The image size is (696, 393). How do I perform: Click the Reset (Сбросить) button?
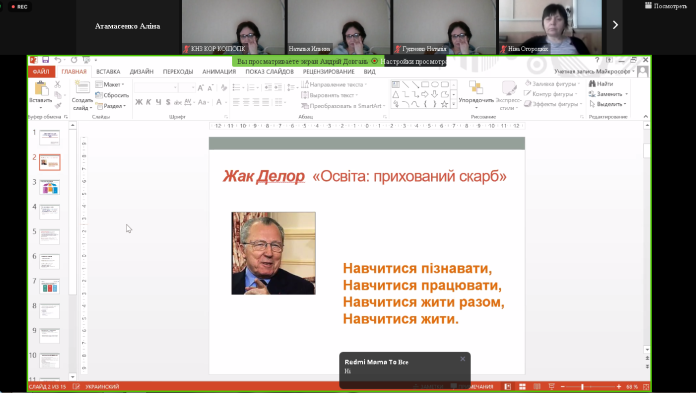point(112,95)
